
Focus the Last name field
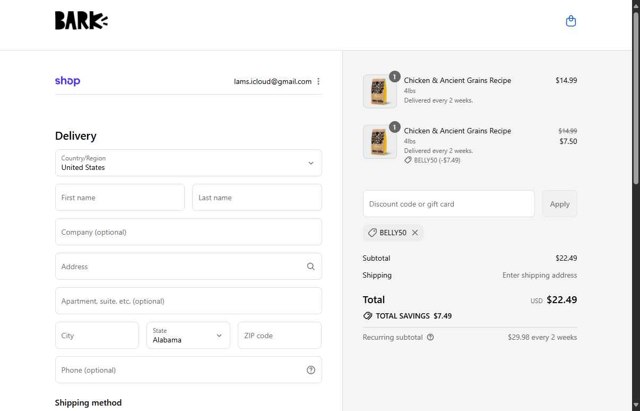[x=257, y=198]
